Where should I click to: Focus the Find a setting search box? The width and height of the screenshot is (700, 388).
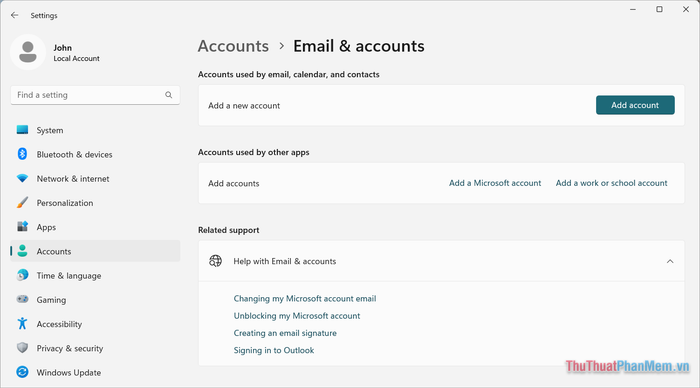click(95, 95)
